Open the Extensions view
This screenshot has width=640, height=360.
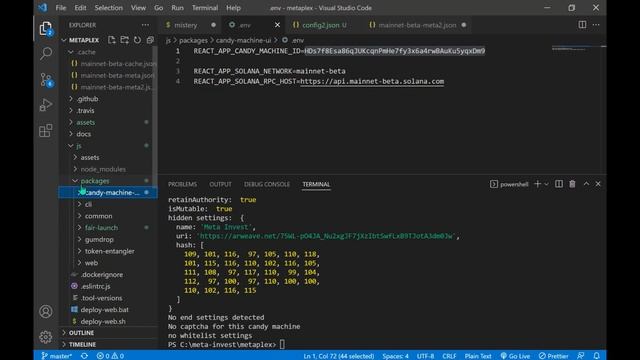(x=46, y=131)
